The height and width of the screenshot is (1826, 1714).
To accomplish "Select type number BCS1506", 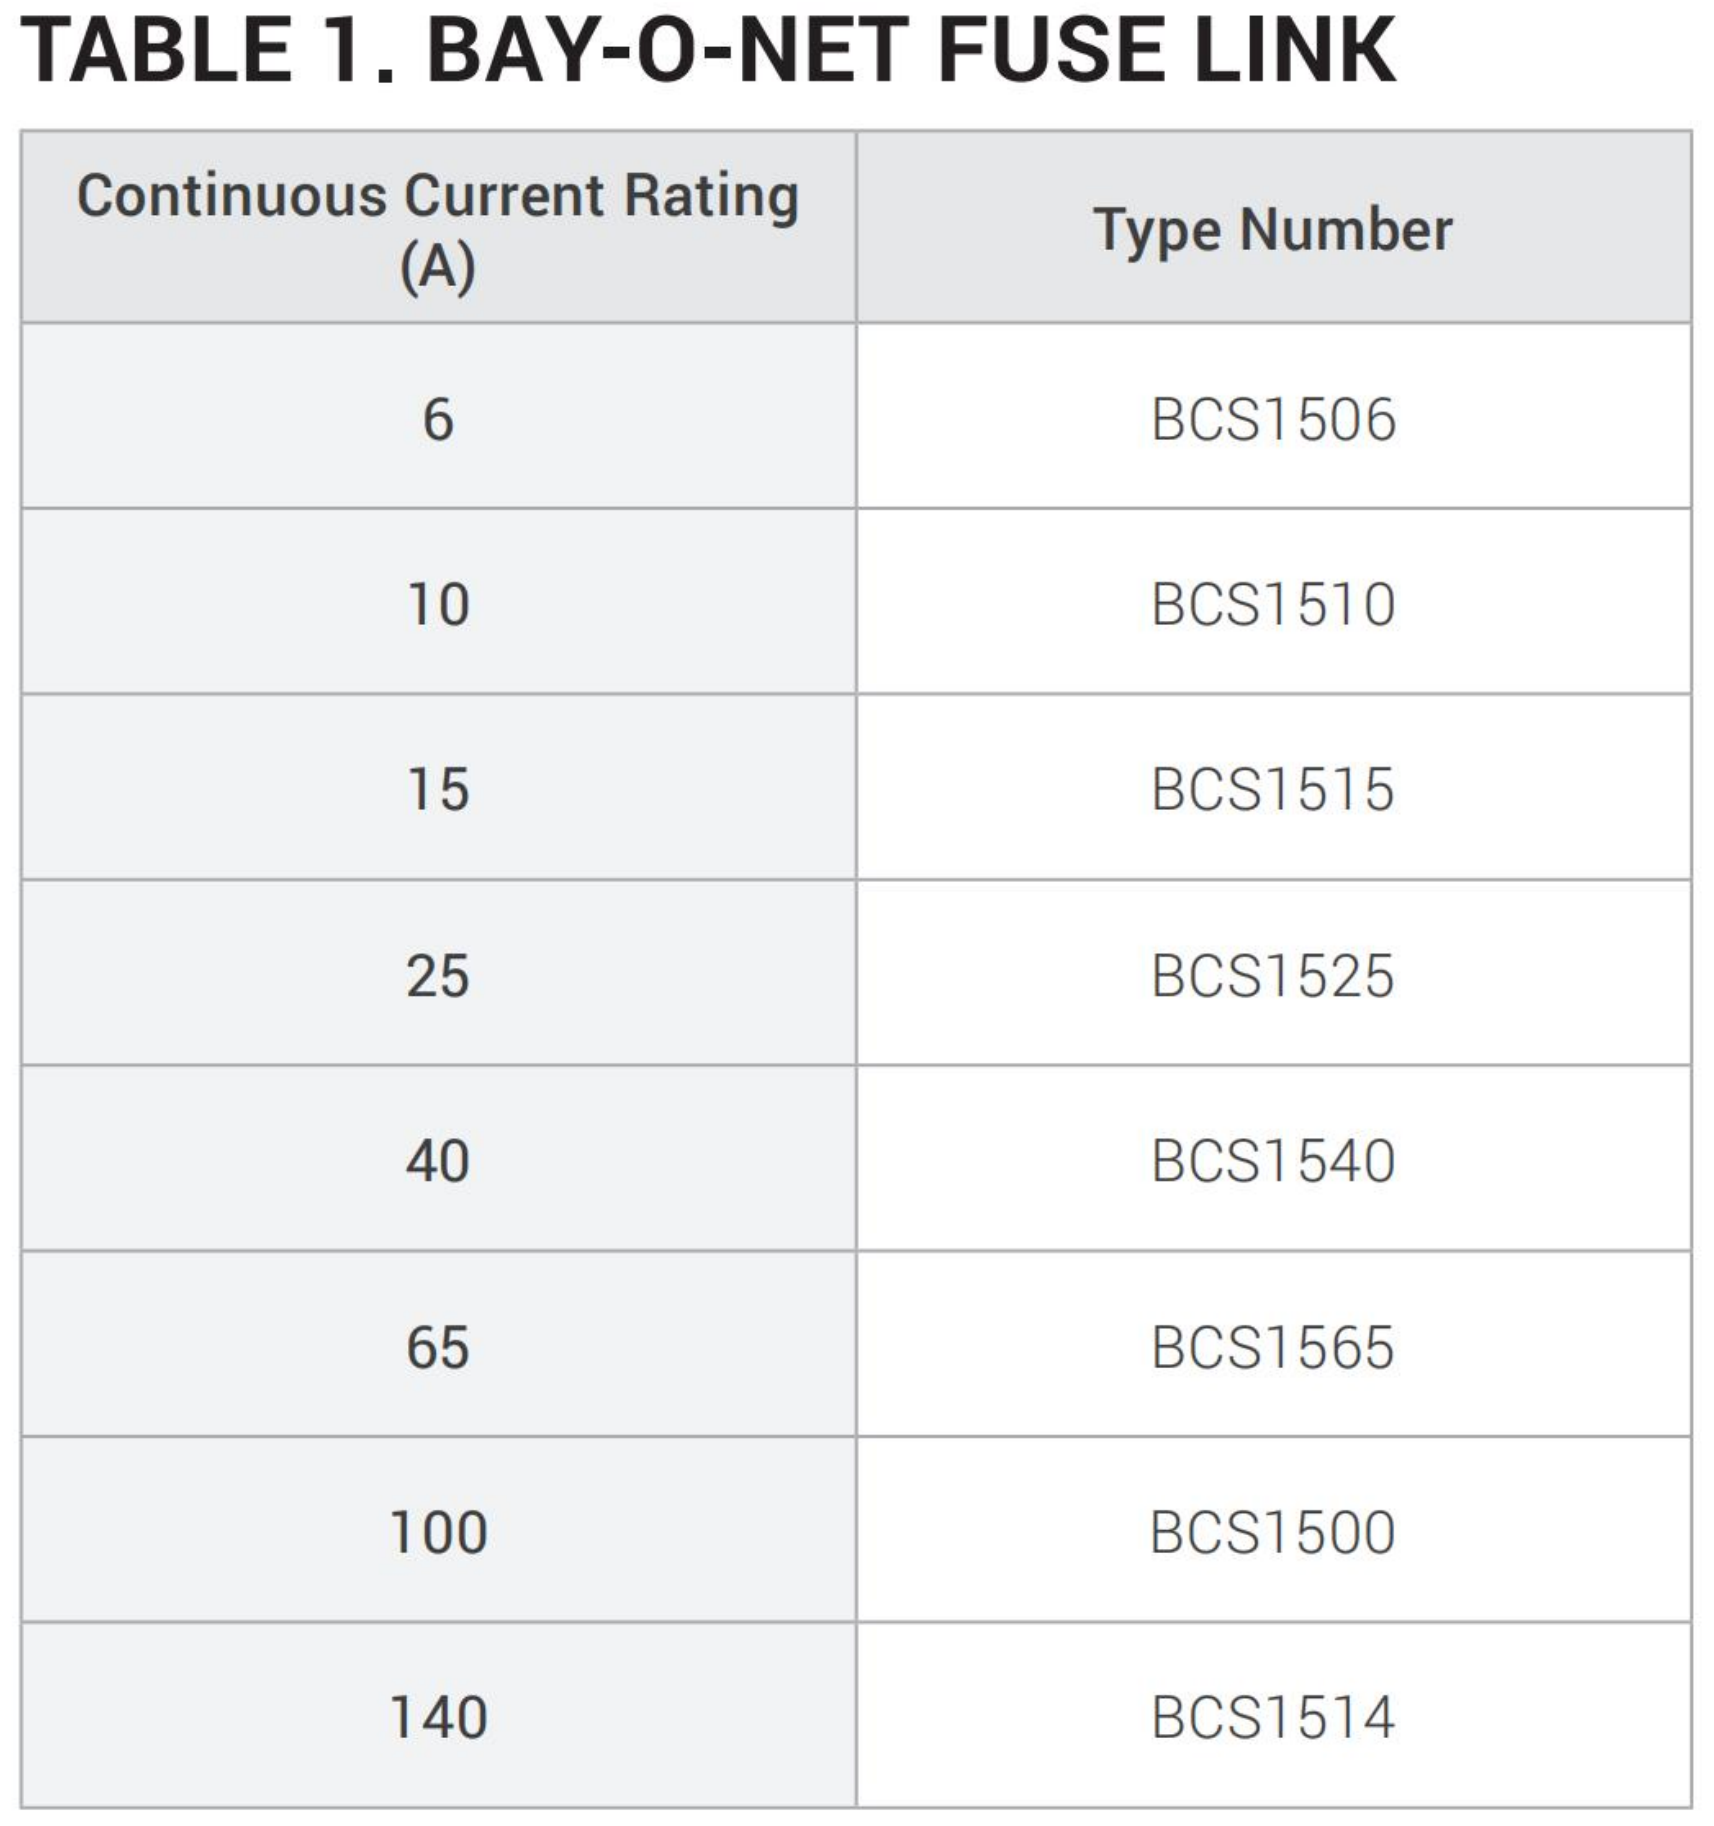I will click(x=1272, y=419).
